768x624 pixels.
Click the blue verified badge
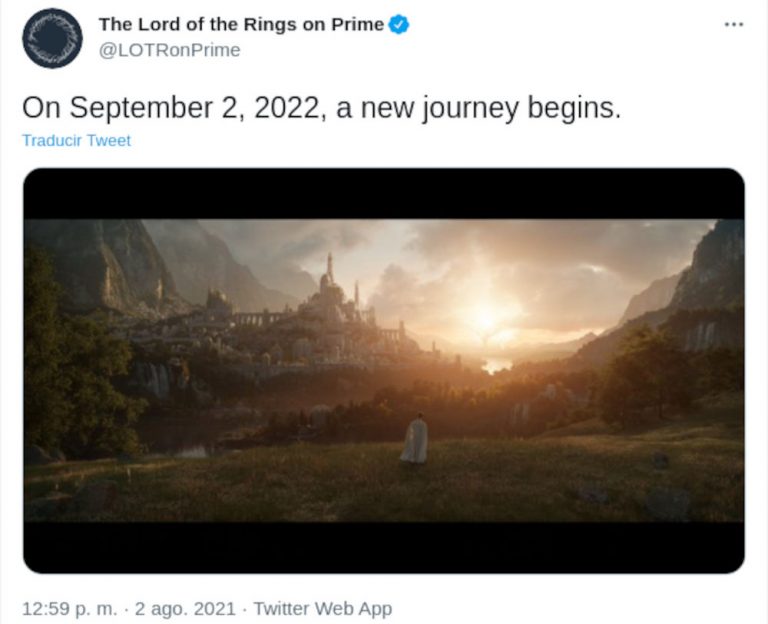click(399, 25)
